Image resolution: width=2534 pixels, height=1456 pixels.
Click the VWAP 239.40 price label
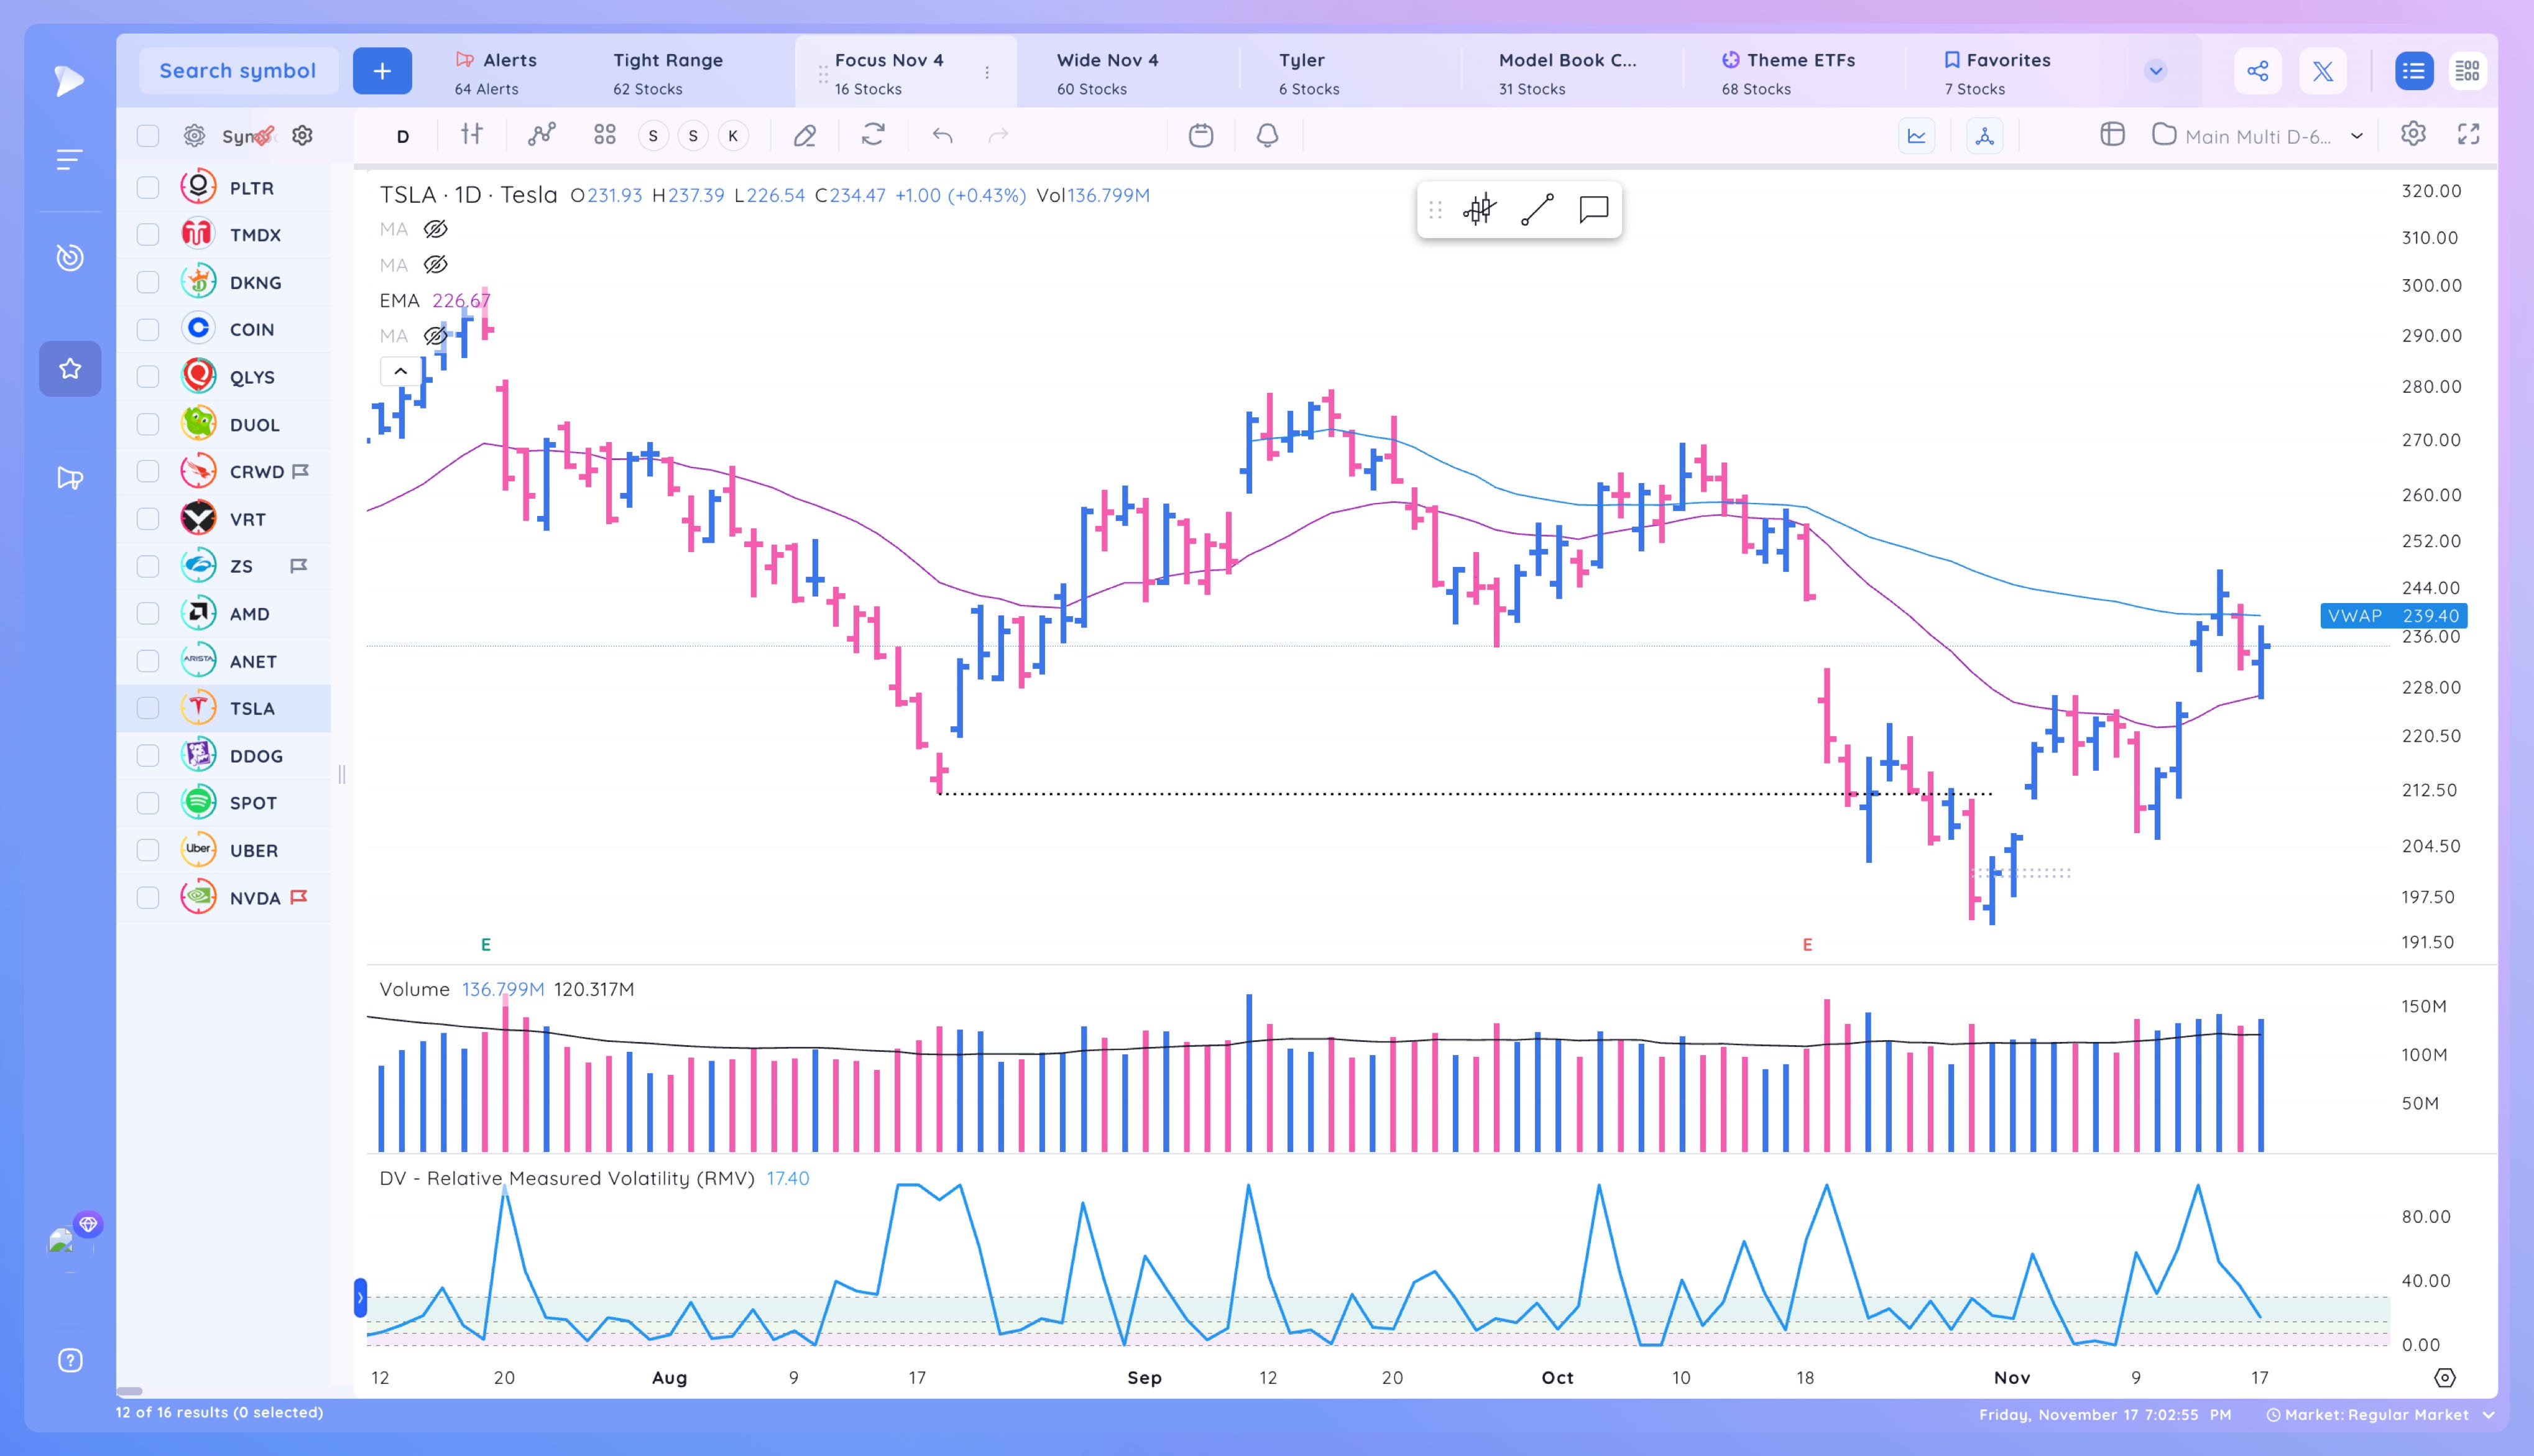[2393, 616]
